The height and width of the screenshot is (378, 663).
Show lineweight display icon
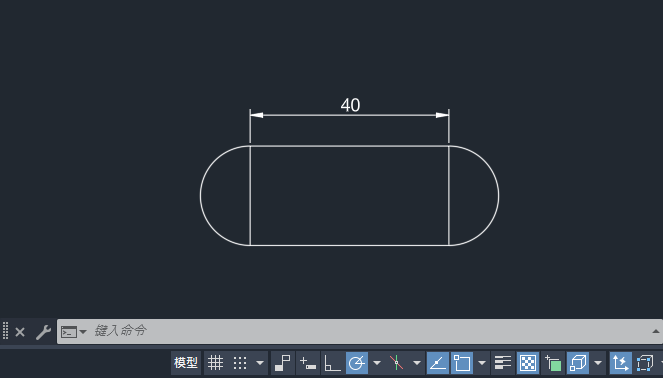[x=503, y=363]
